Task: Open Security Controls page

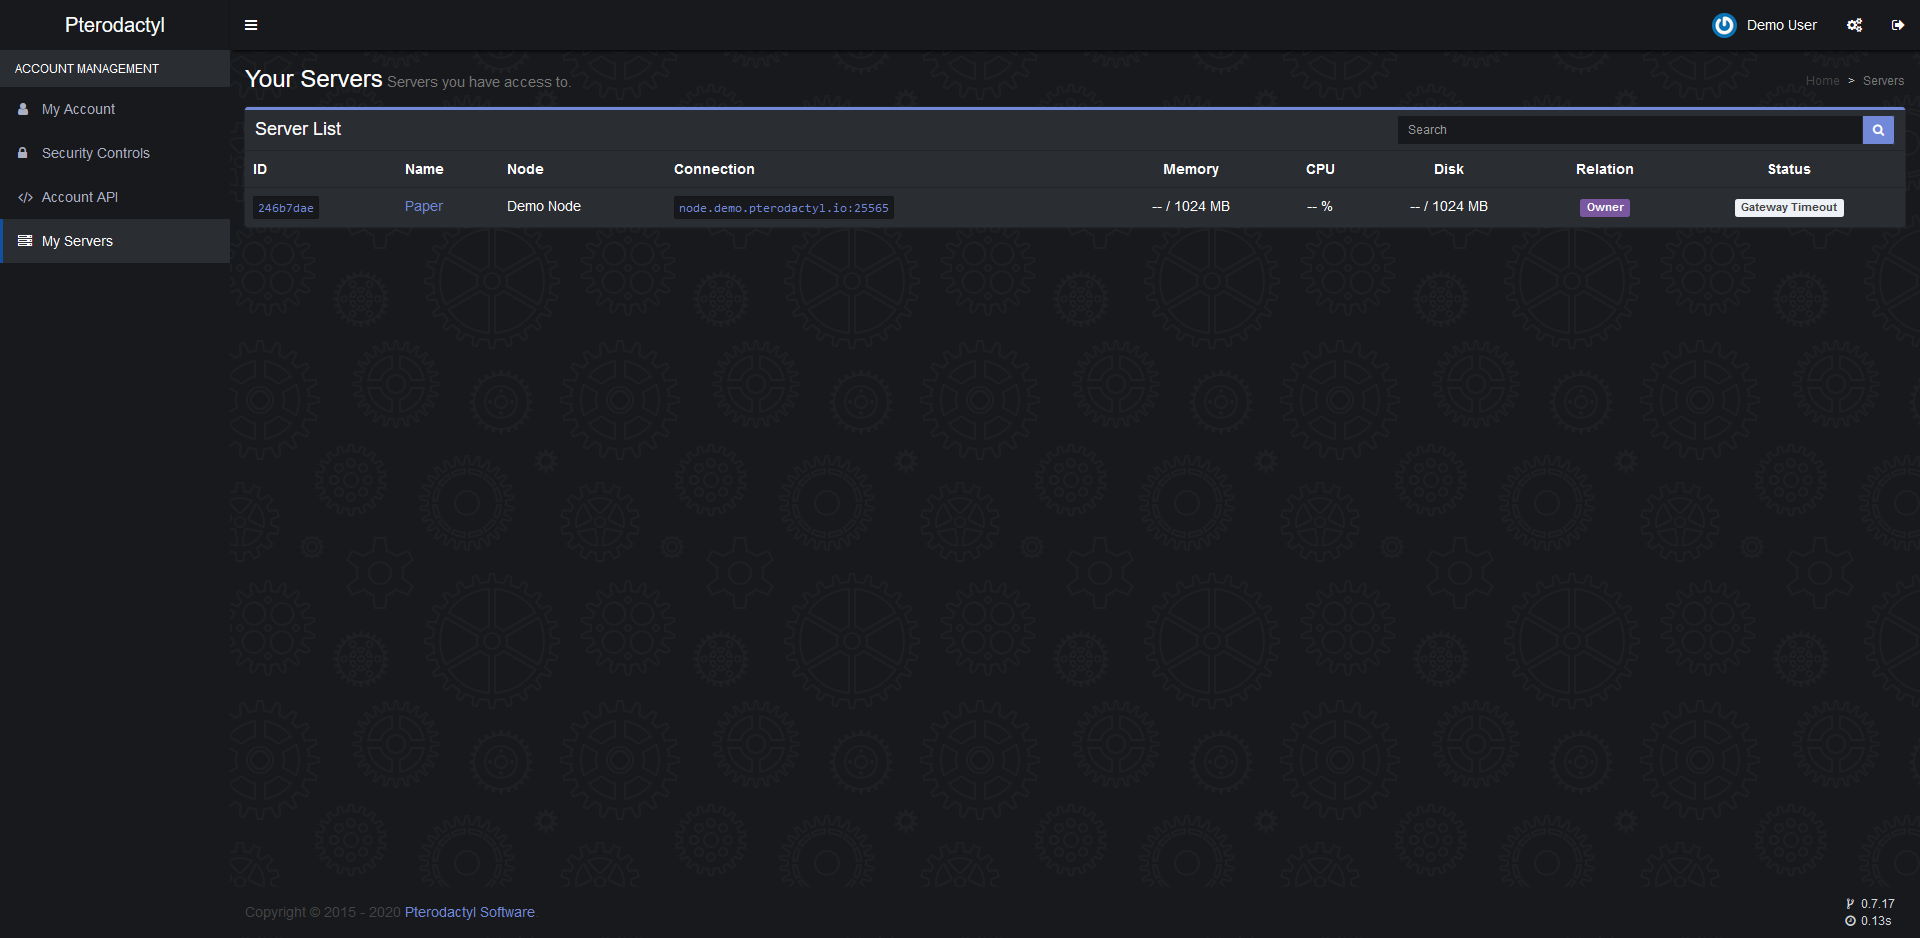Action: [115, 153]
